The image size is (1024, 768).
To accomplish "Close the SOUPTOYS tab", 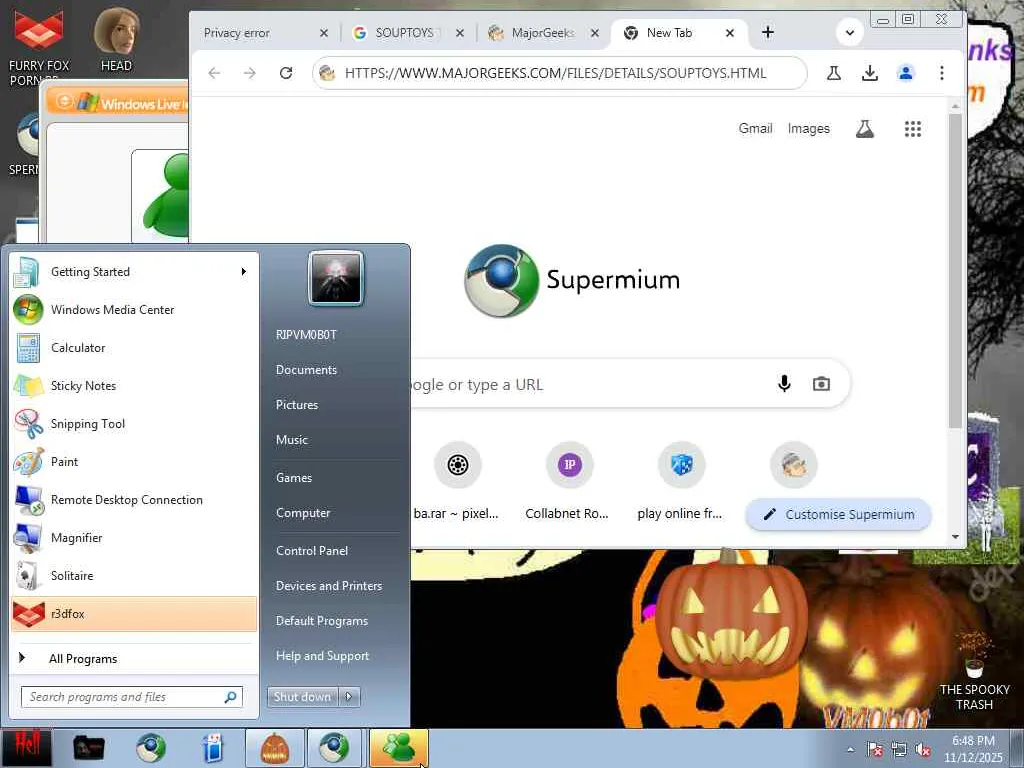I will [460, 33].
